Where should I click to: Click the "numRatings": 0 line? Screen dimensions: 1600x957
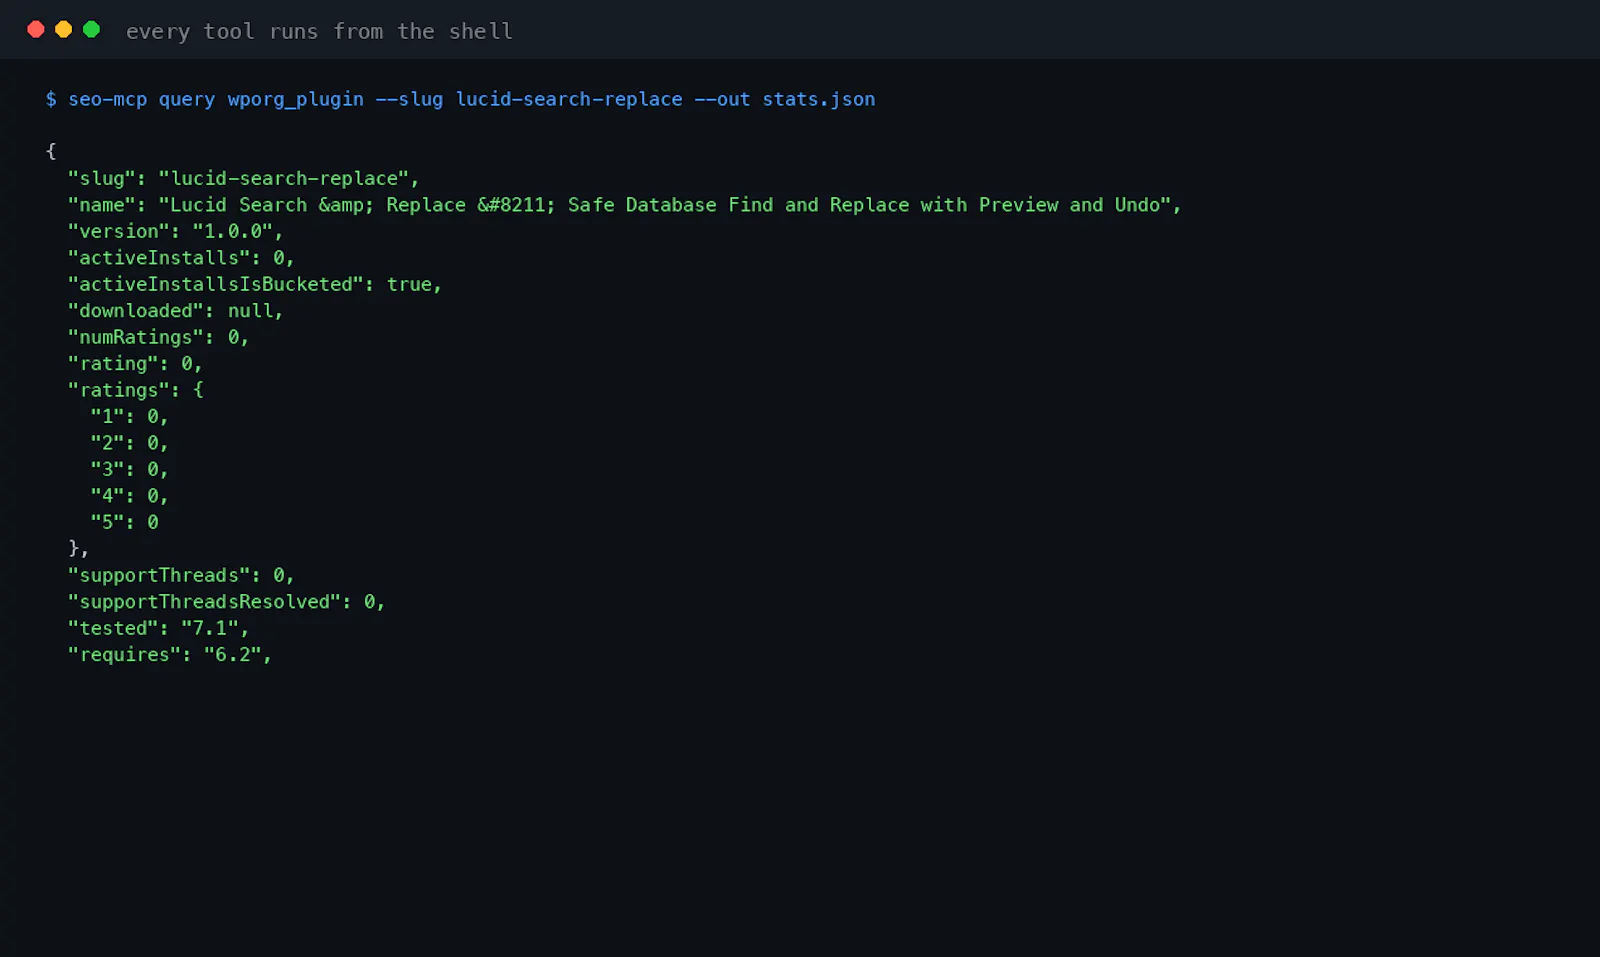(158, 337)
